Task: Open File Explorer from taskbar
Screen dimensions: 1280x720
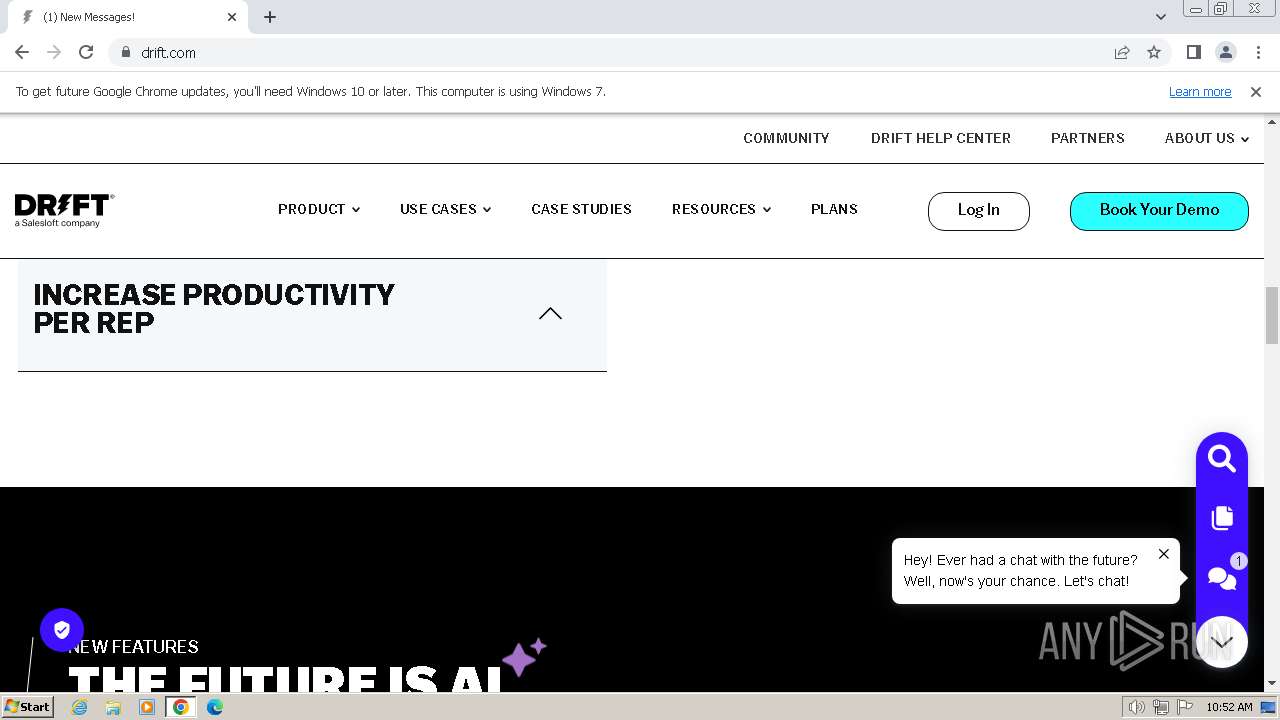Action: (113, 707)
